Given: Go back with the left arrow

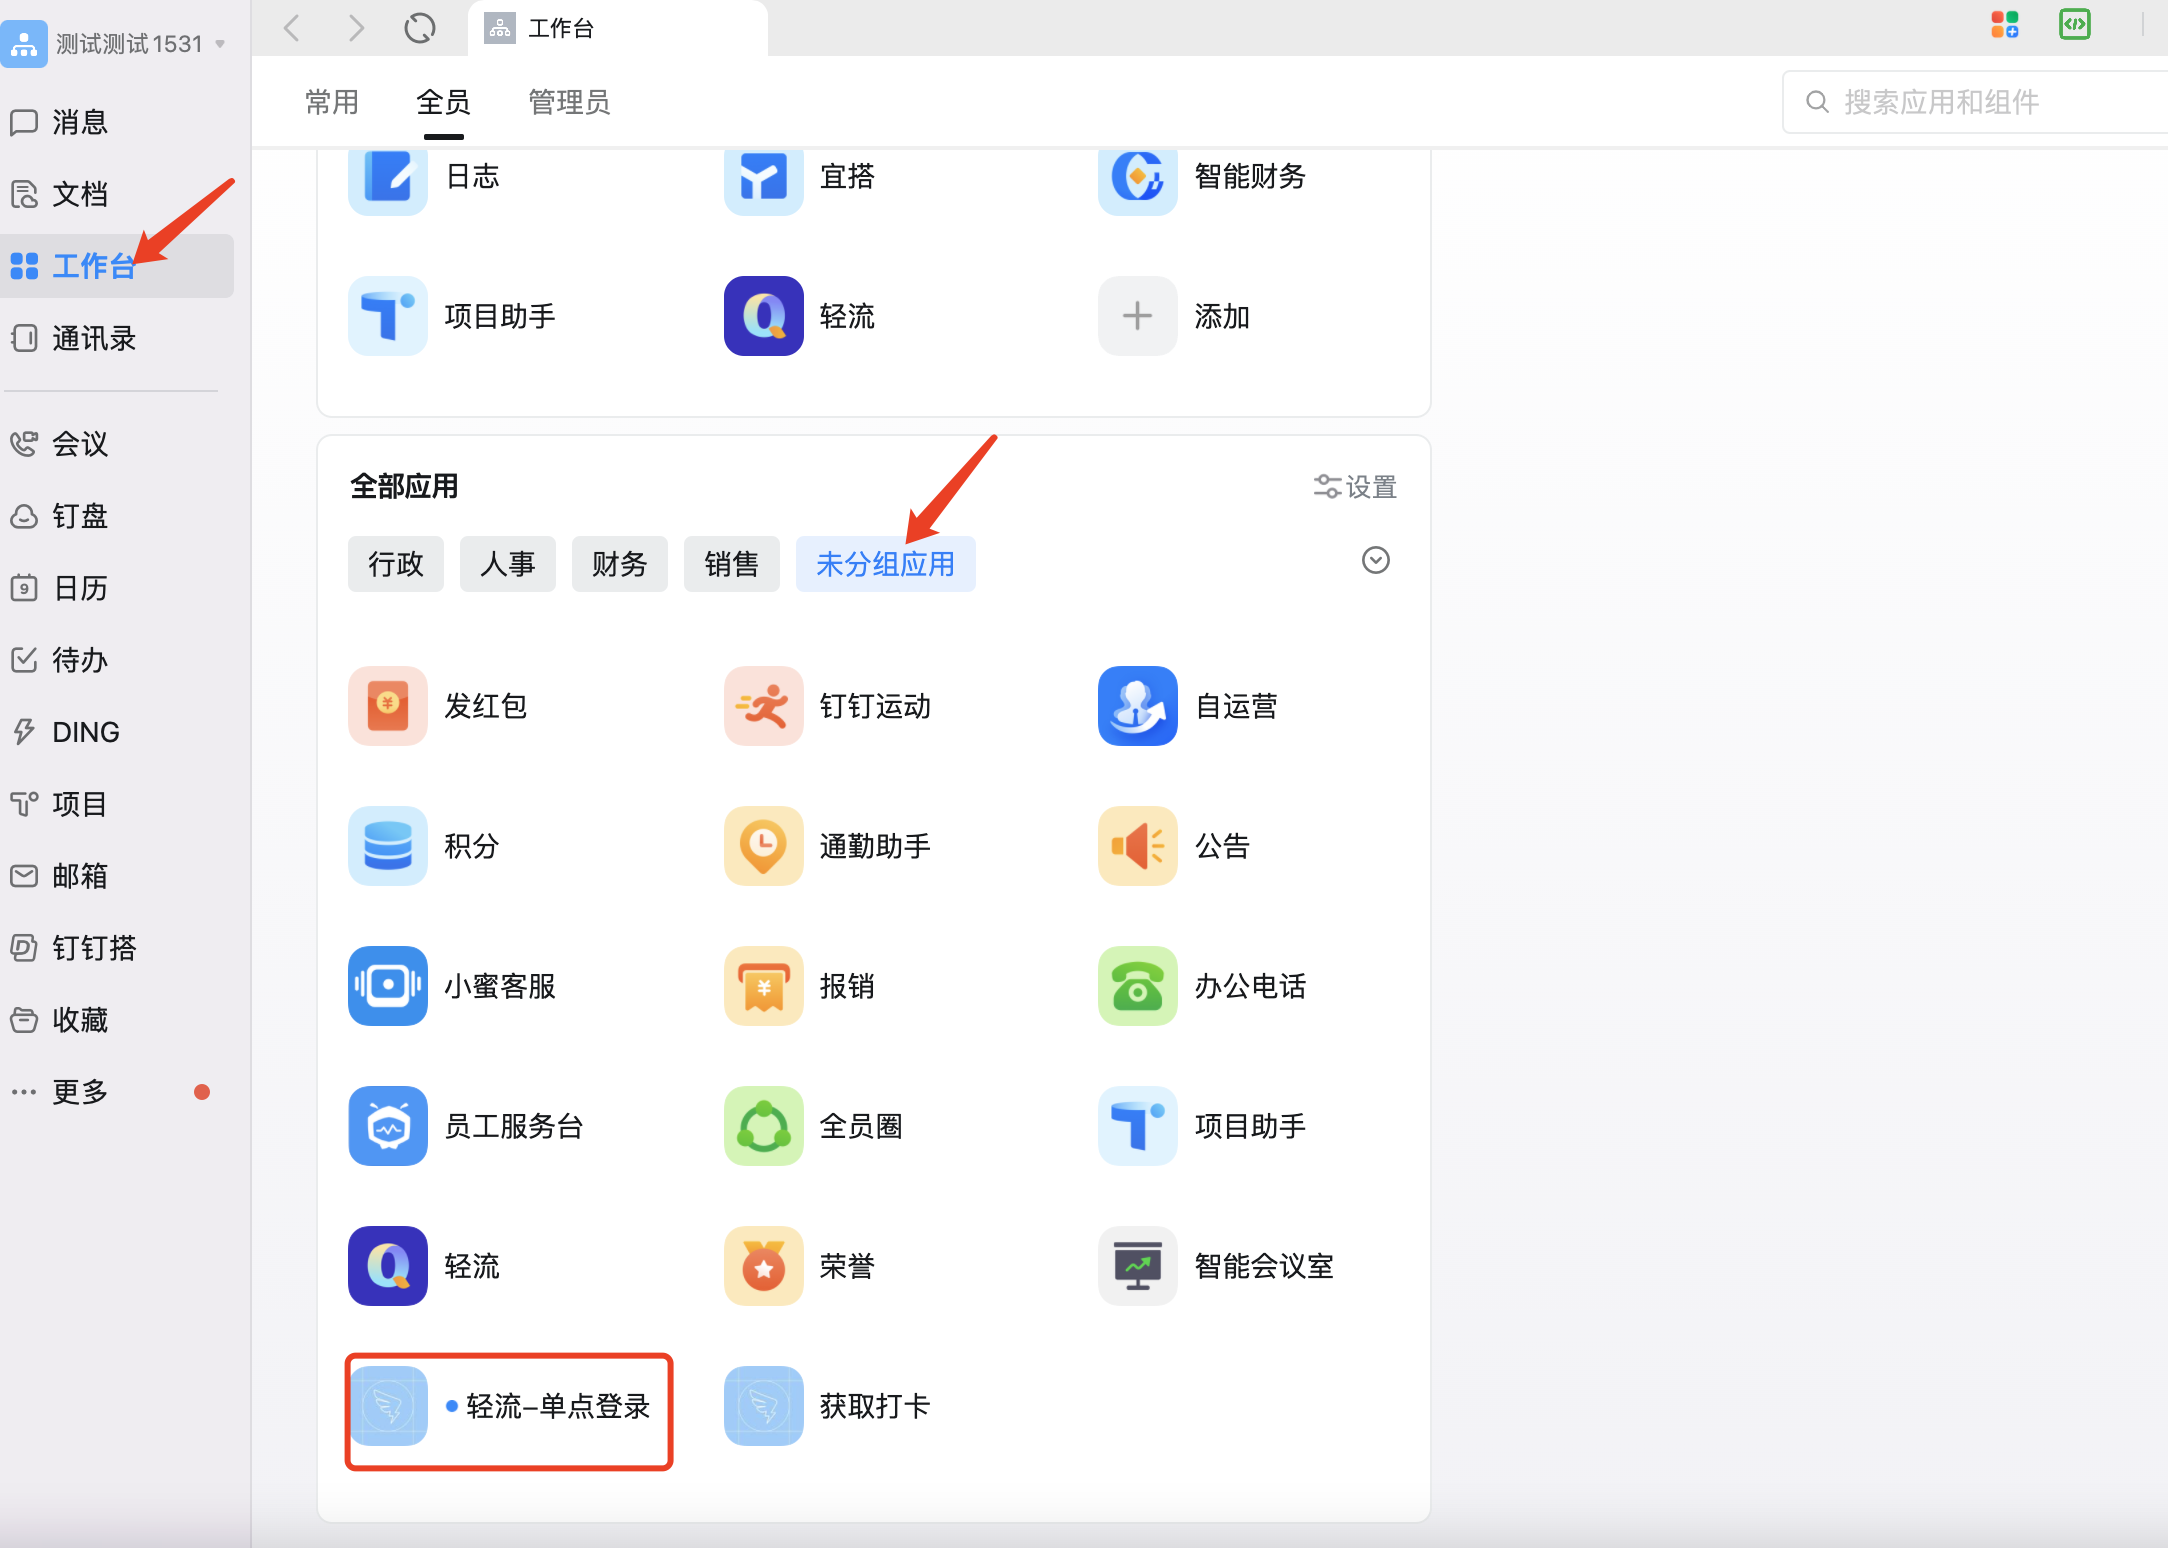Looking at the screenshot, I should (292, 28).
